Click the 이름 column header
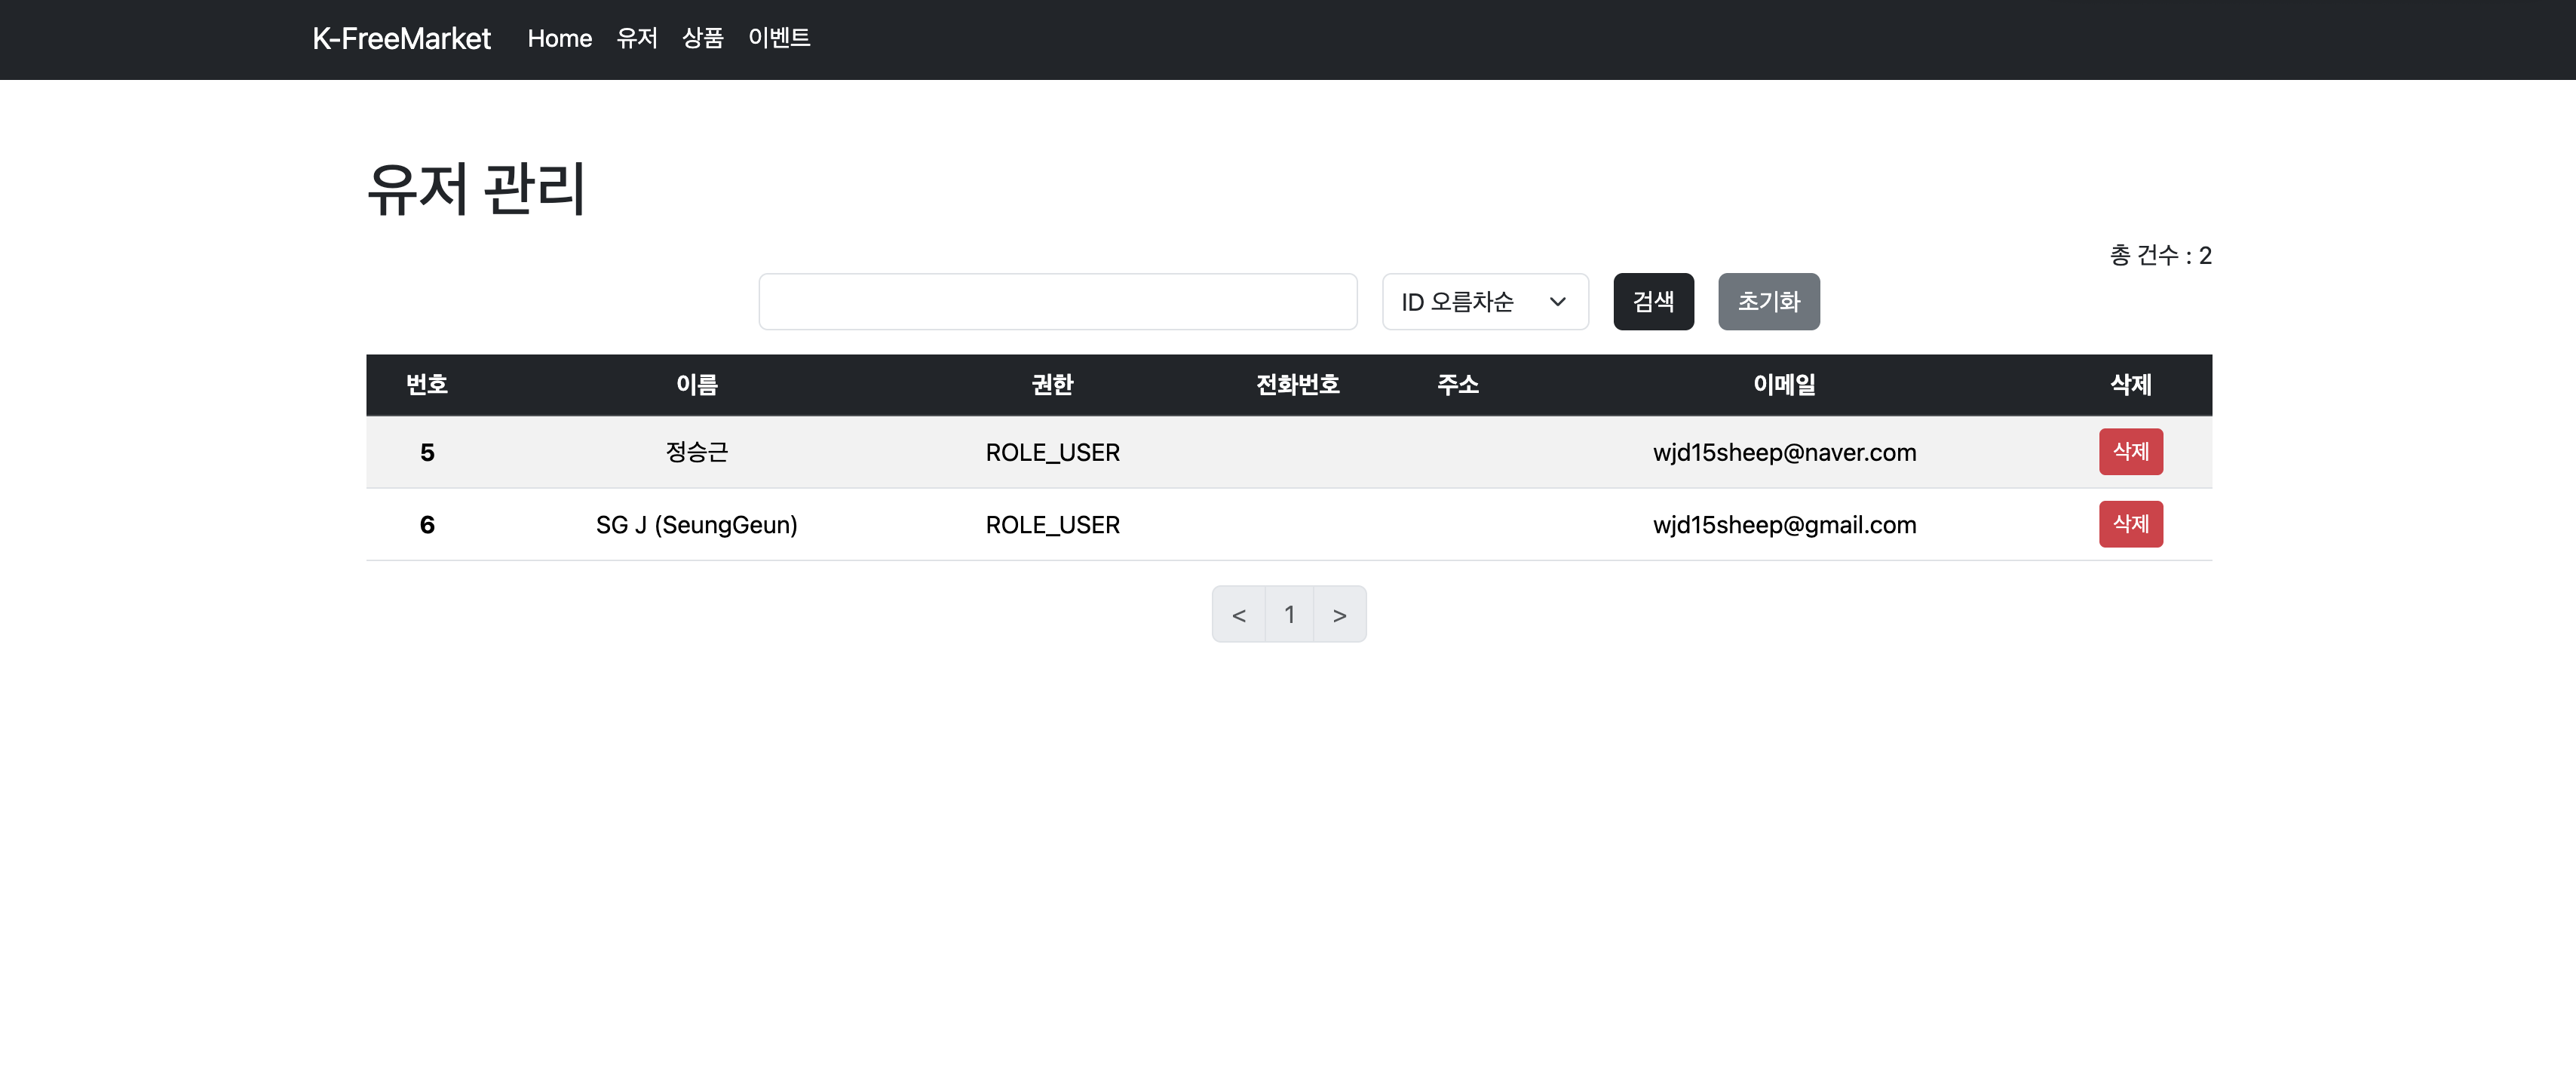 coord(697,385)
